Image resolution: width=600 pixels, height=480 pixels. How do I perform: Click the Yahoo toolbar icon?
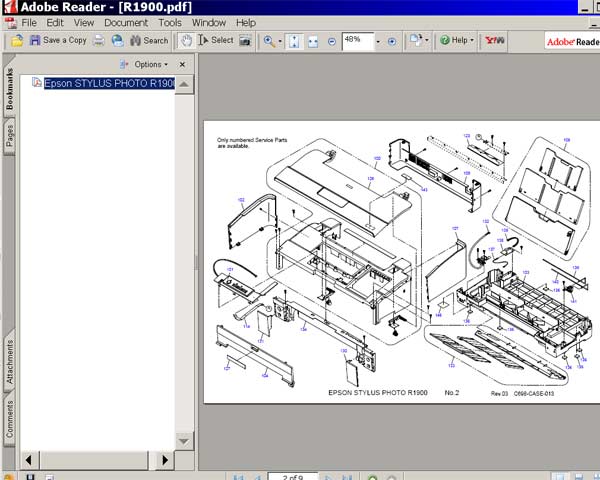pyautogui.click(x=494, y=40)
